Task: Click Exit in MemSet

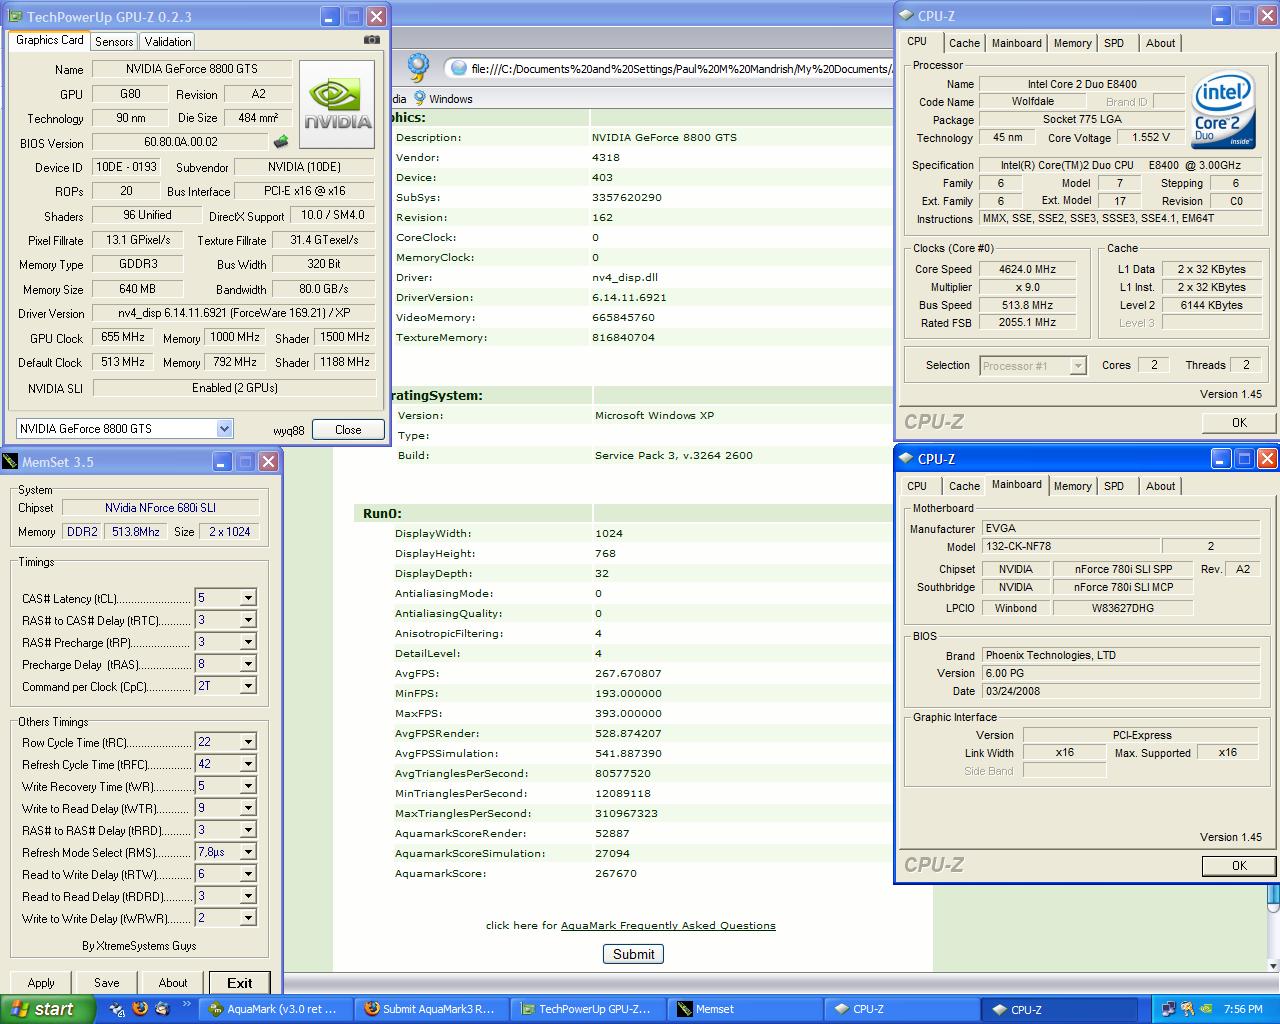Action: tap(240, 983)
